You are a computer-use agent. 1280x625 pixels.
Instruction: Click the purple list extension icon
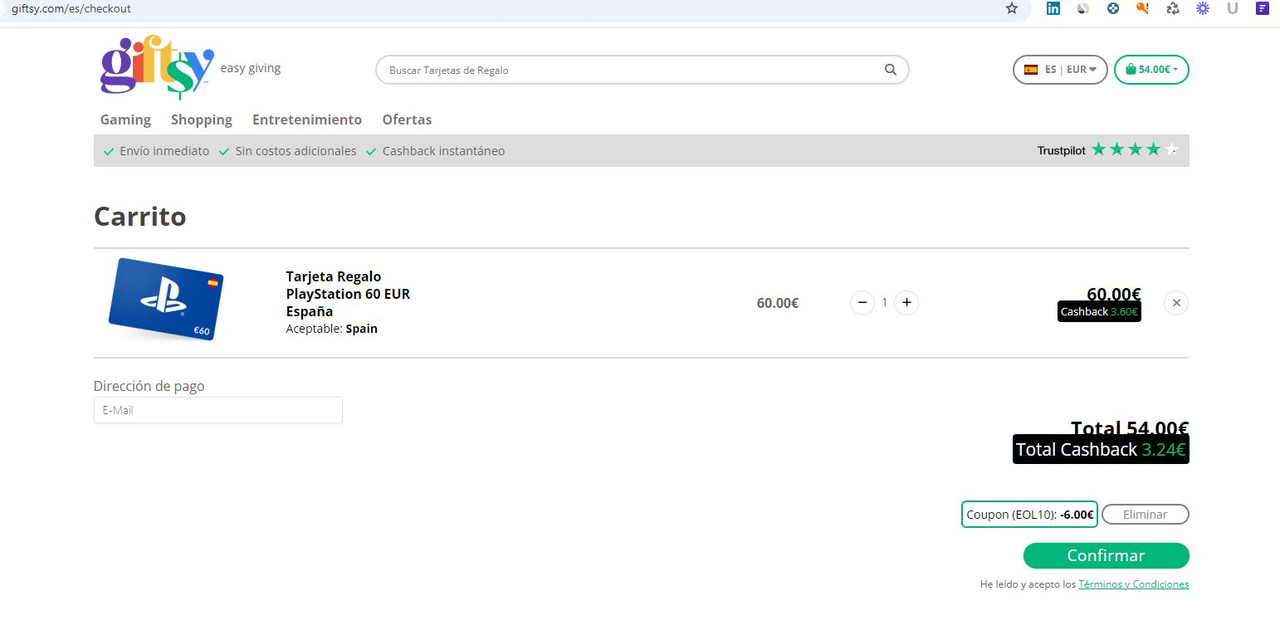coord(1262,8)
